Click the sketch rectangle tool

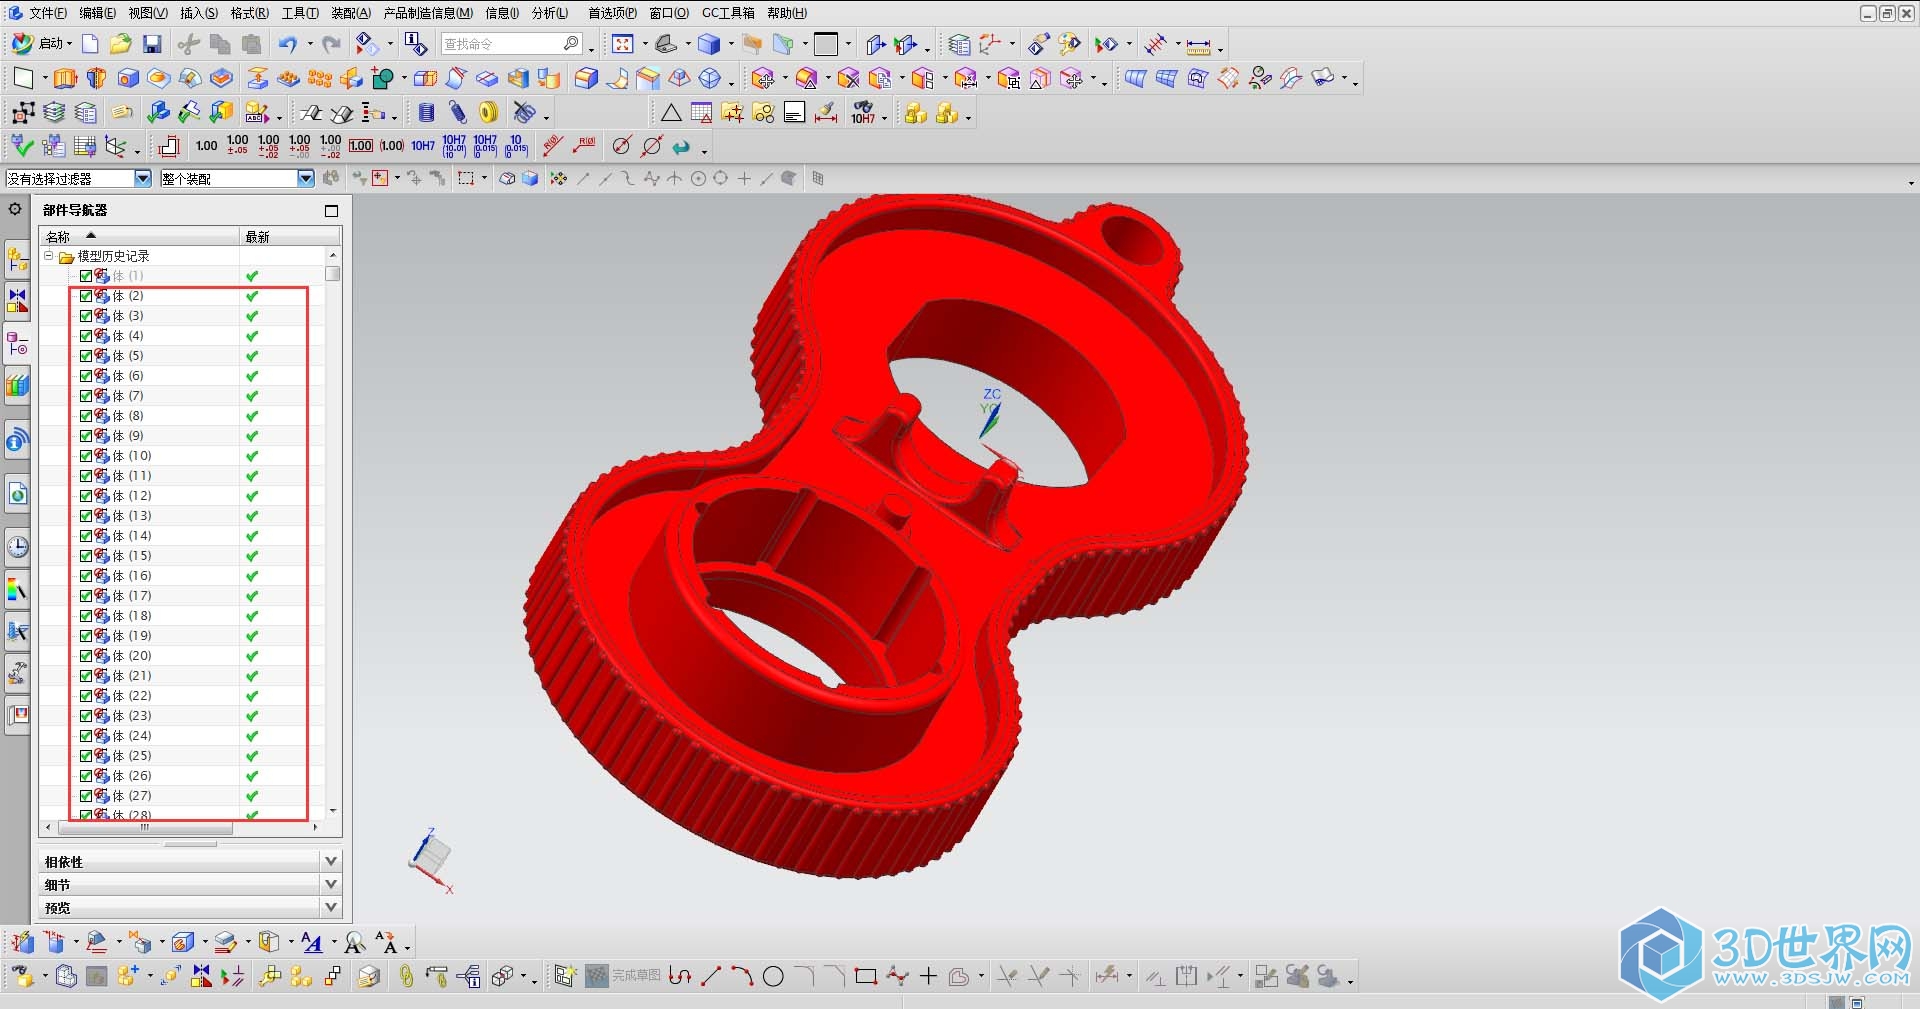(866, 976)
